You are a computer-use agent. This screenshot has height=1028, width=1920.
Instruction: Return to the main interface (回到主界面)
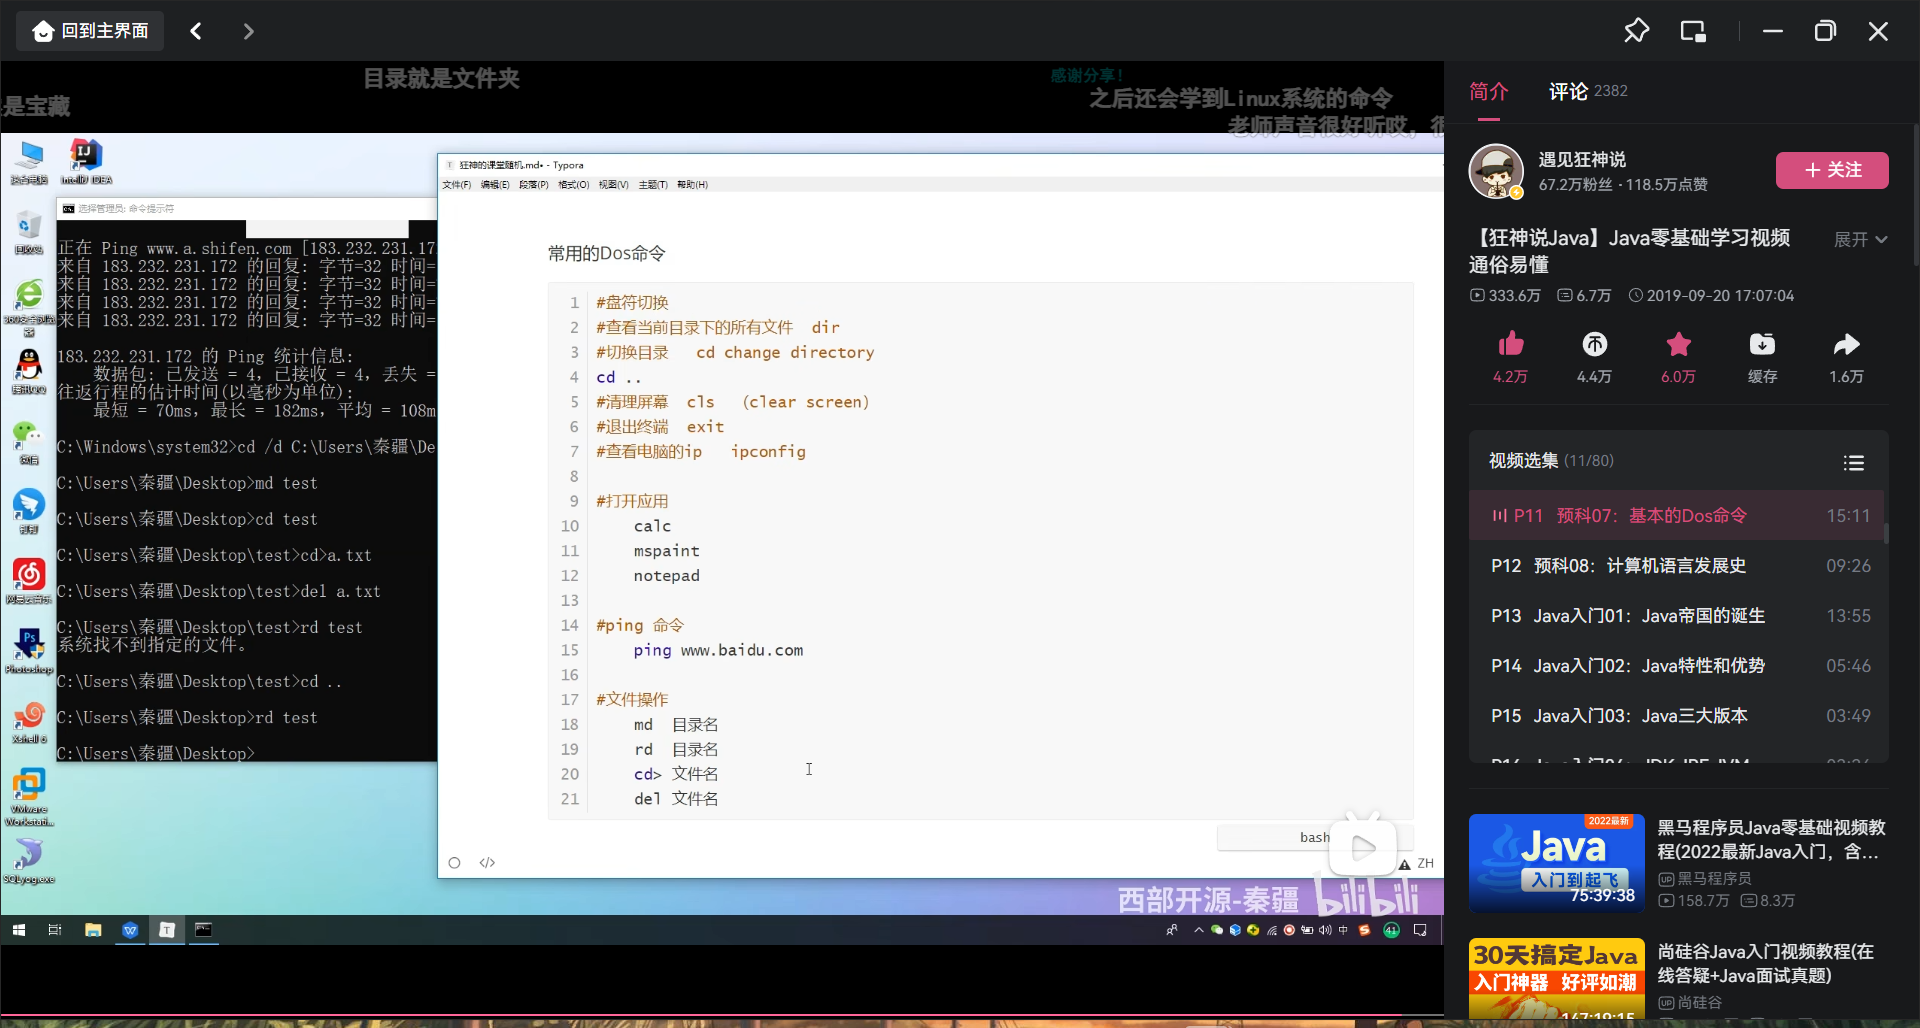[90, 31]
